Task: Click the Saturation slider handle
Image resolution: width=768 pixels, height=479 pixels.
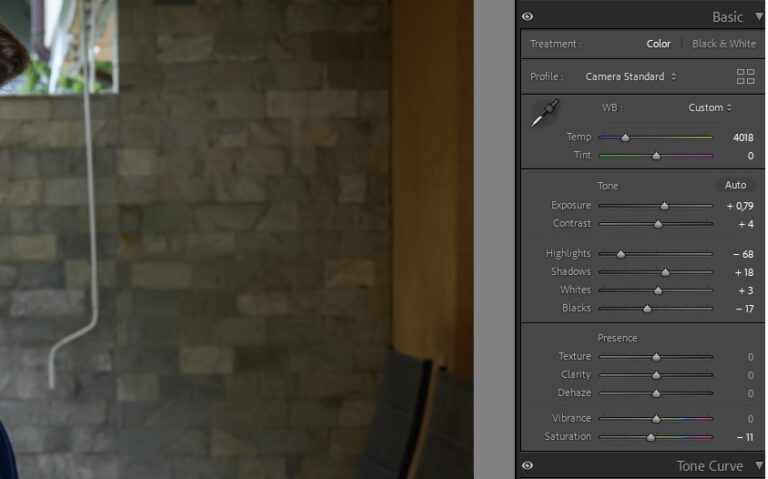Action: [x=650, y=437]
